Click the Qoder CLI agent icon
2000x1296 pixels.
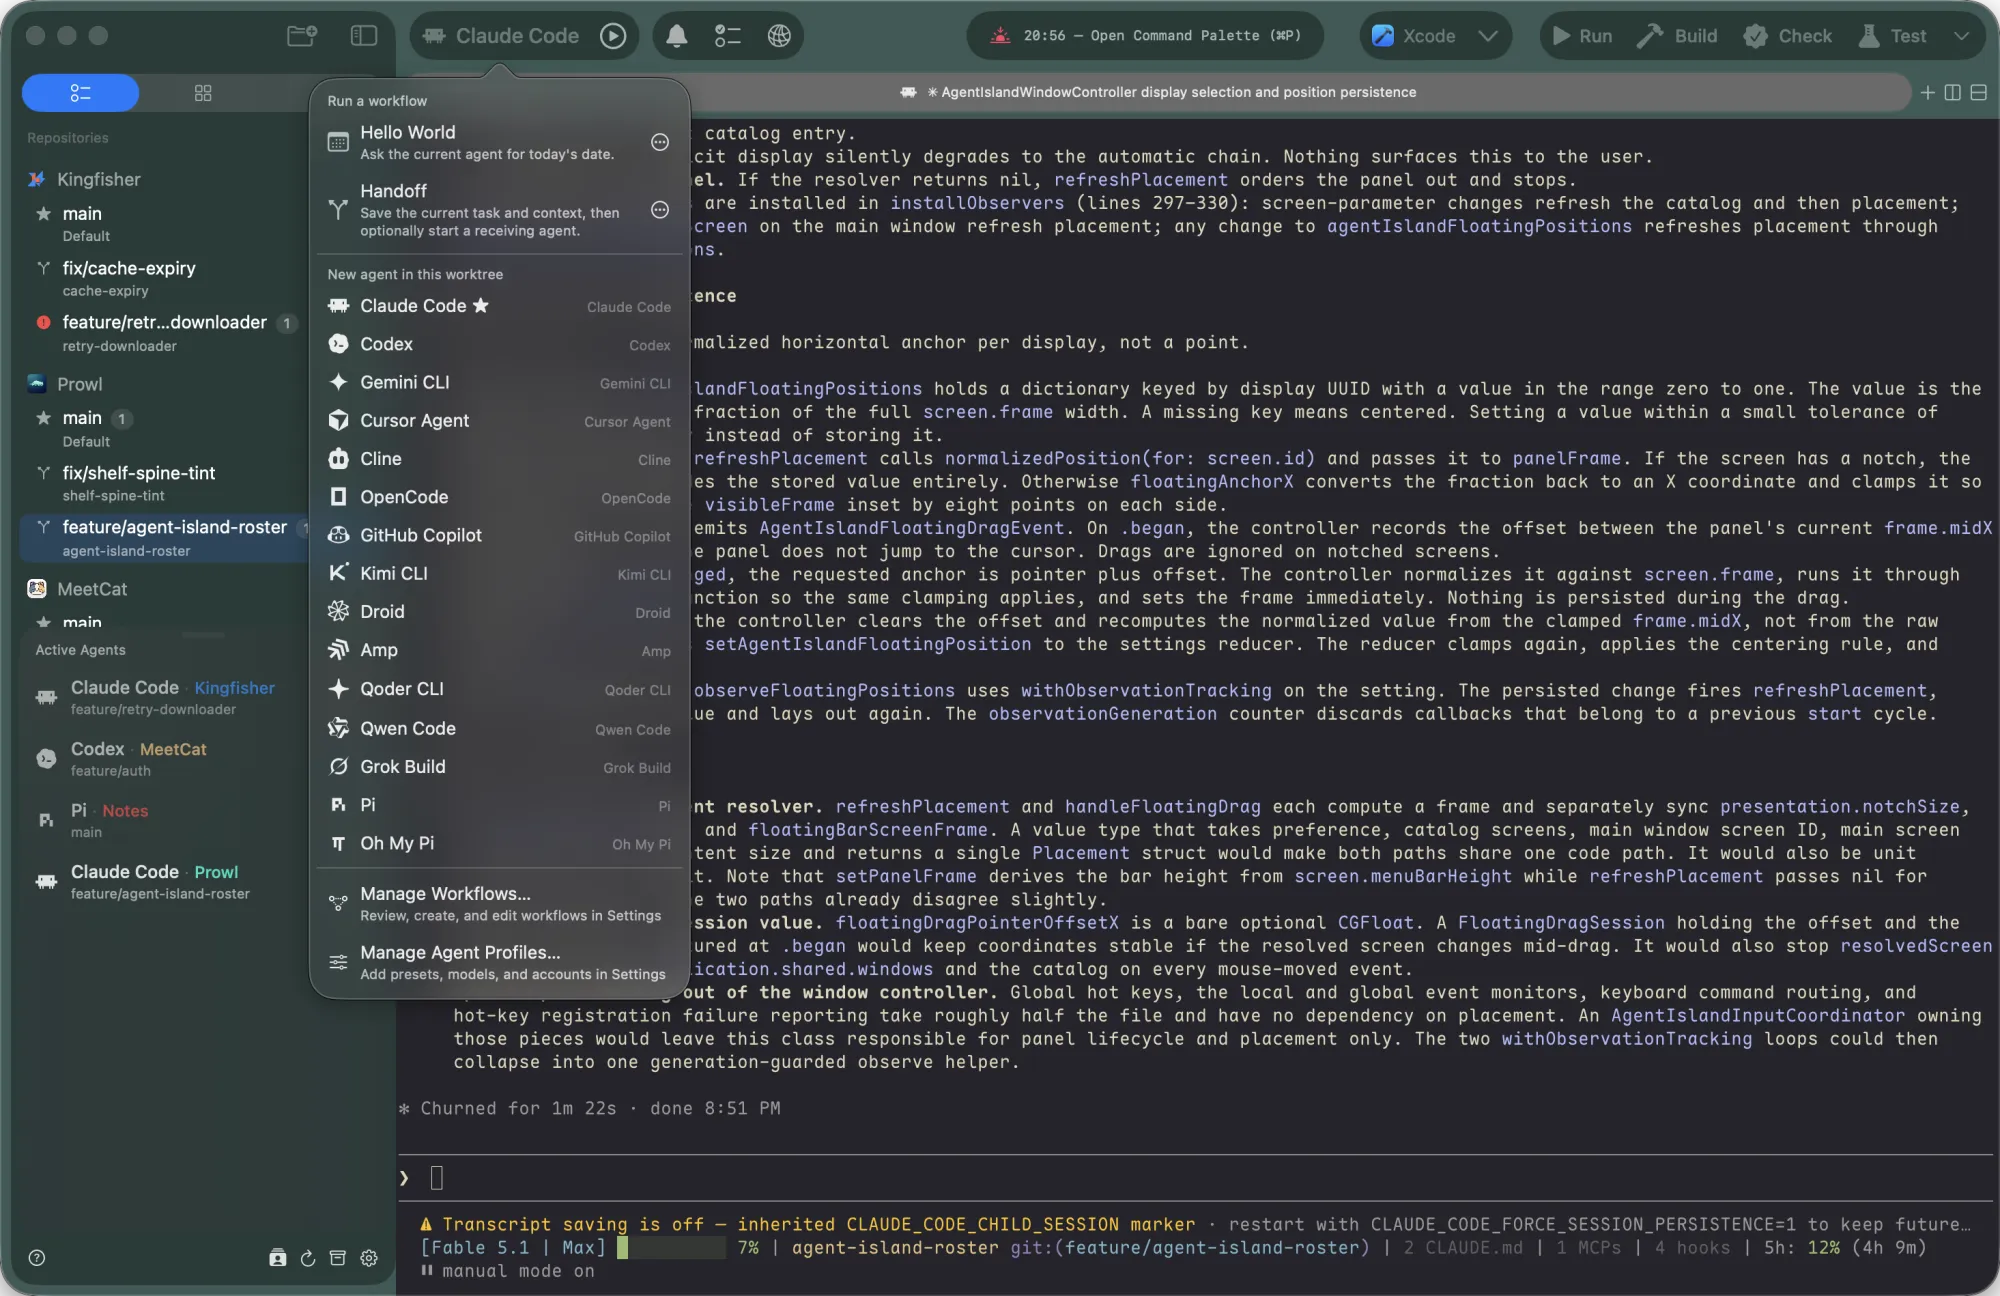pyautogui.click(x=339, y=689)
